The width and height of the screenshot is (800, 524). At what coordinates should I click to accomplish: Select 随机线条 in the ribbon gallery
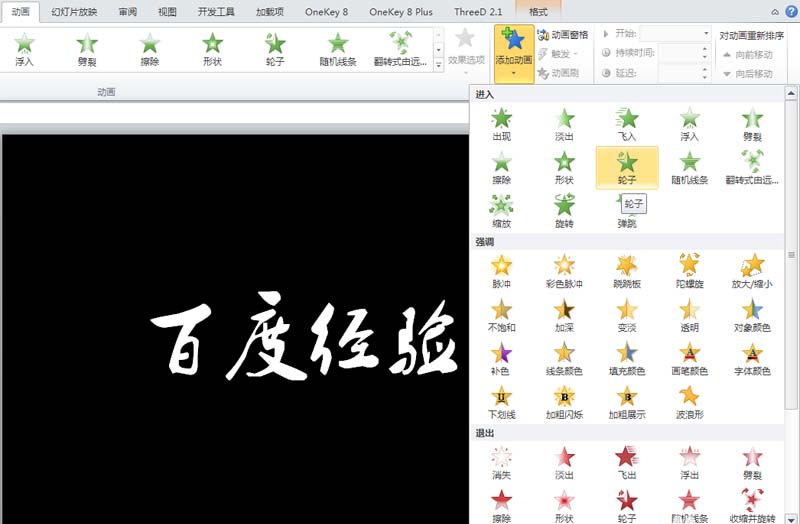[338, 49]
